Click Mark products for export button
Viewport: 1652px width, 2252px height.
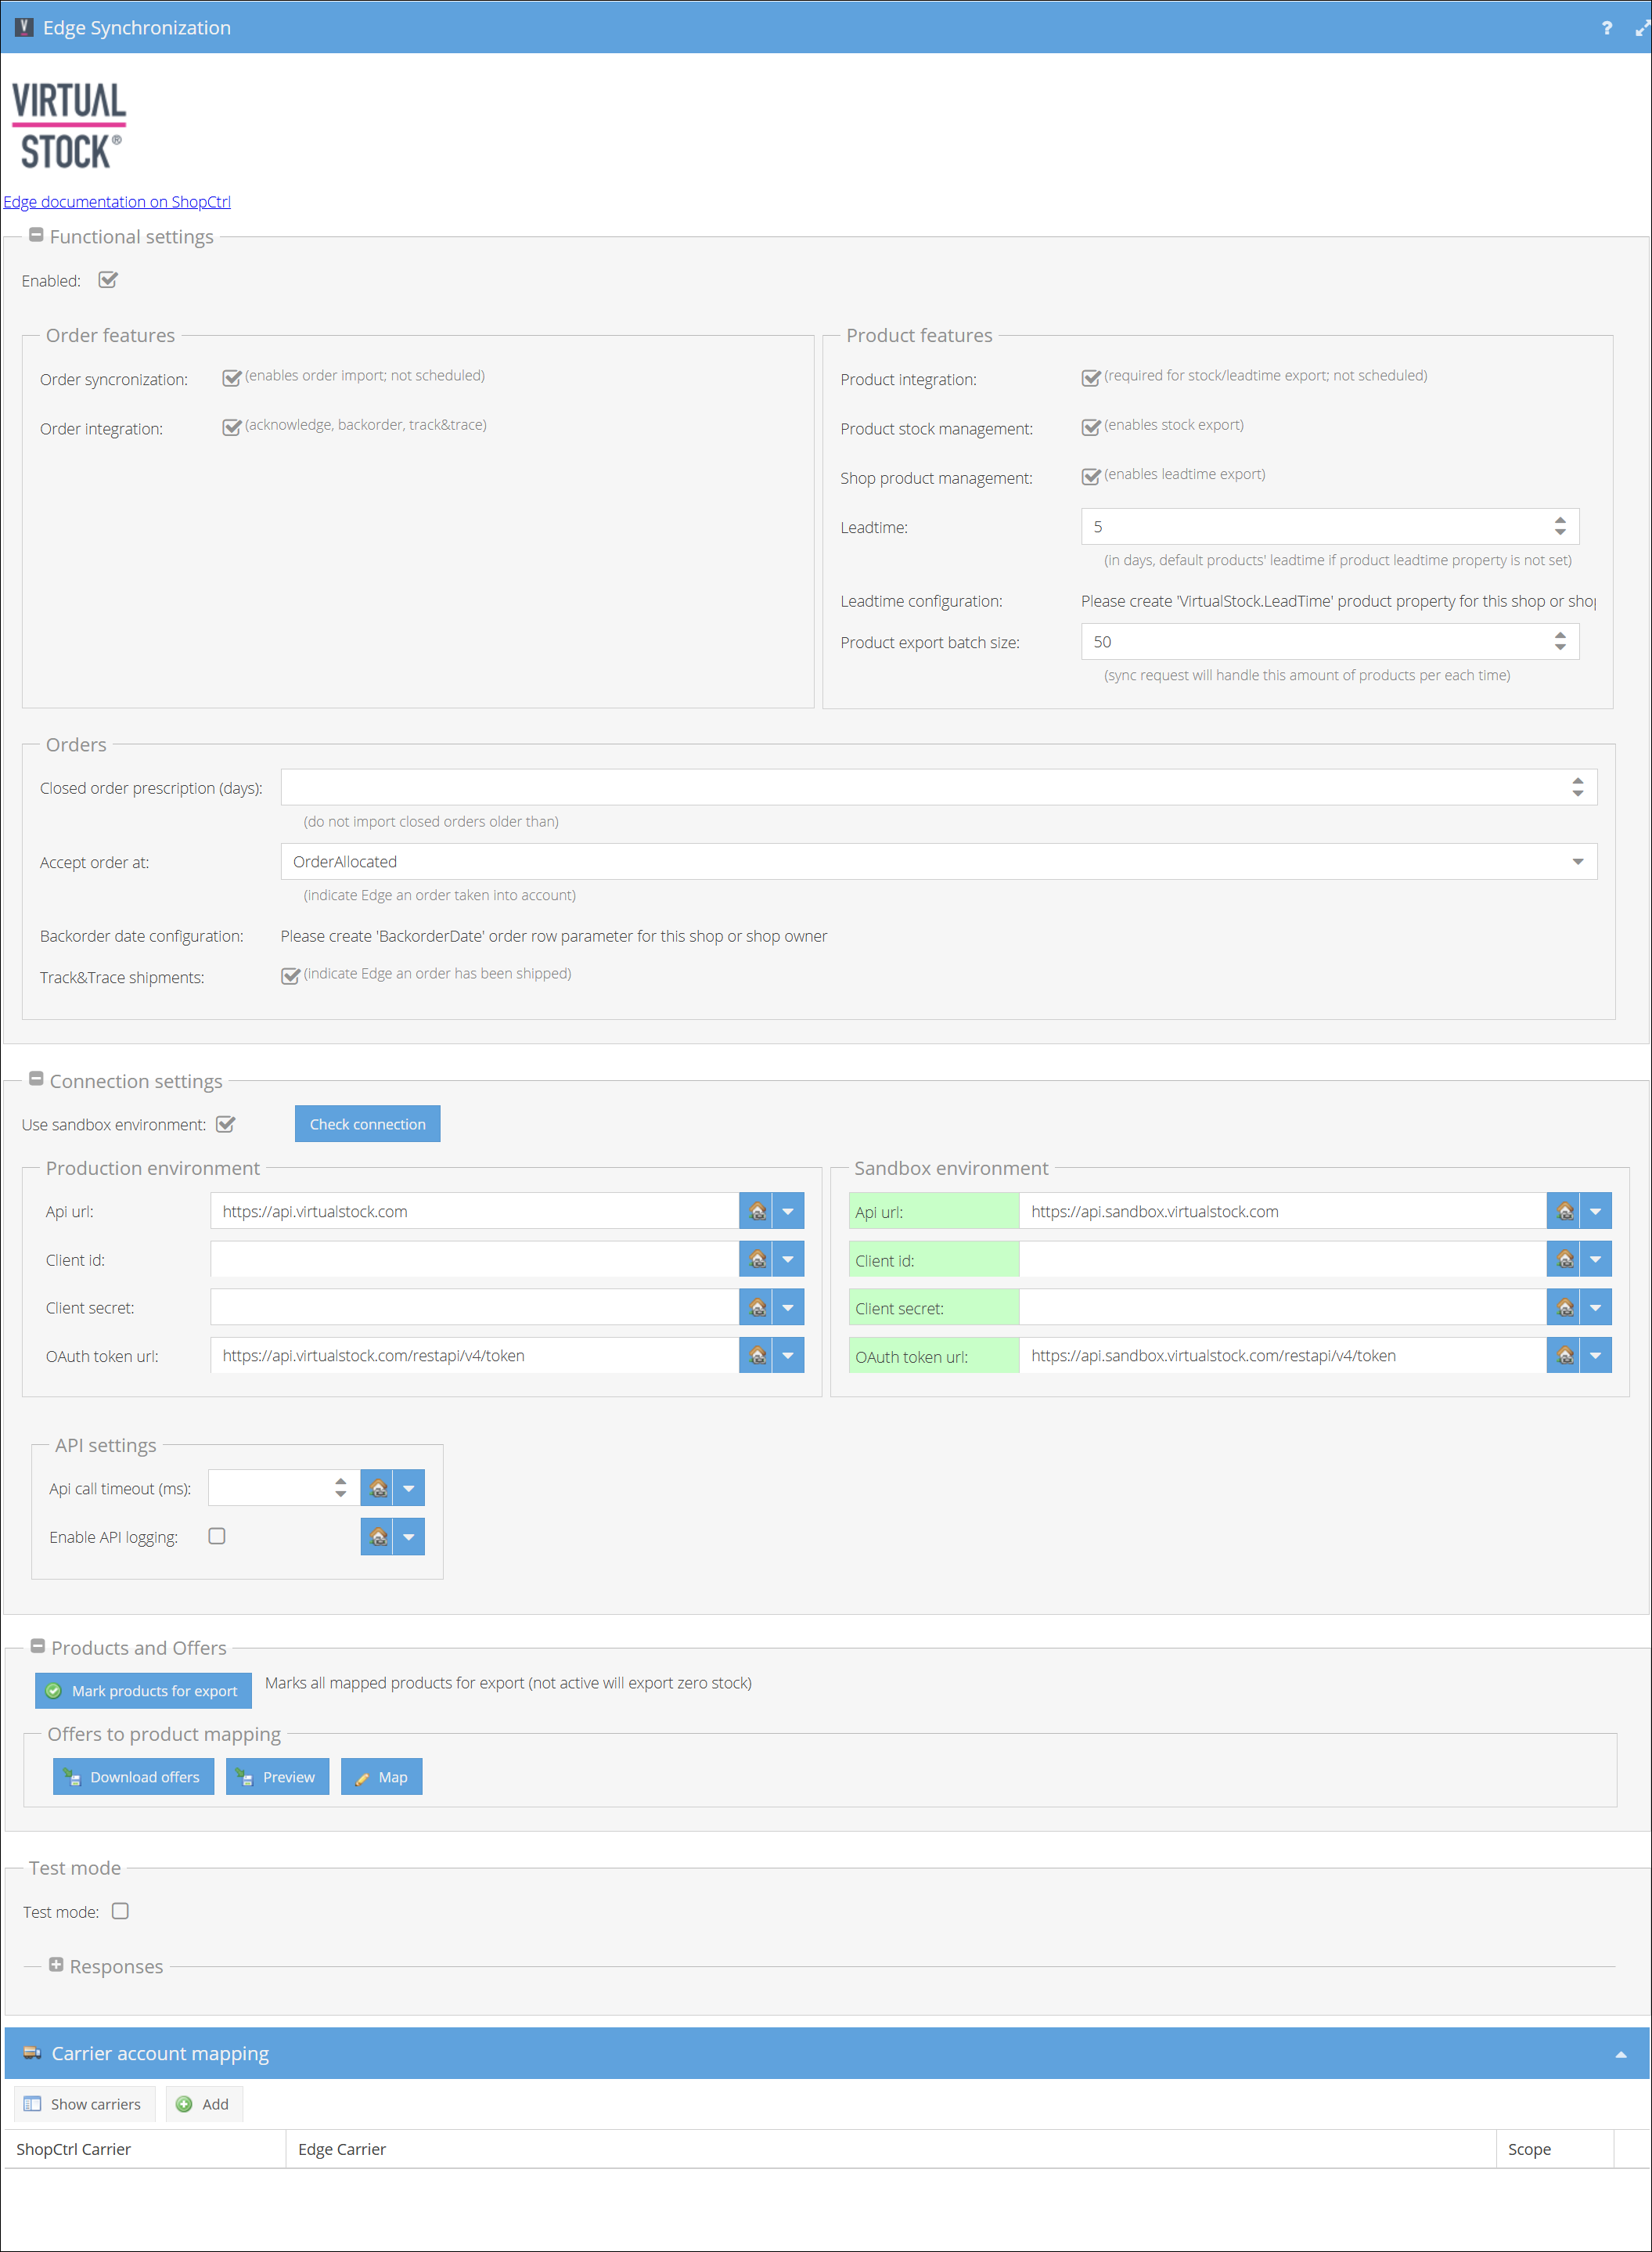pos(143,1691)
